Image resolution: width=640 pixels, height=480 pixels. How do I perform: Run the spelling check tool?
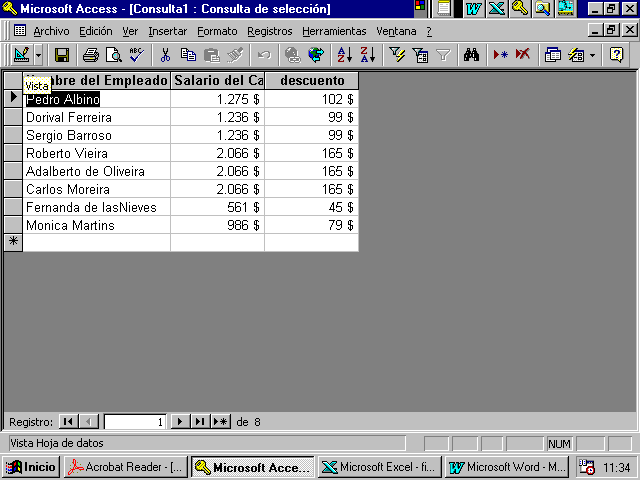(x=136, y=55)
